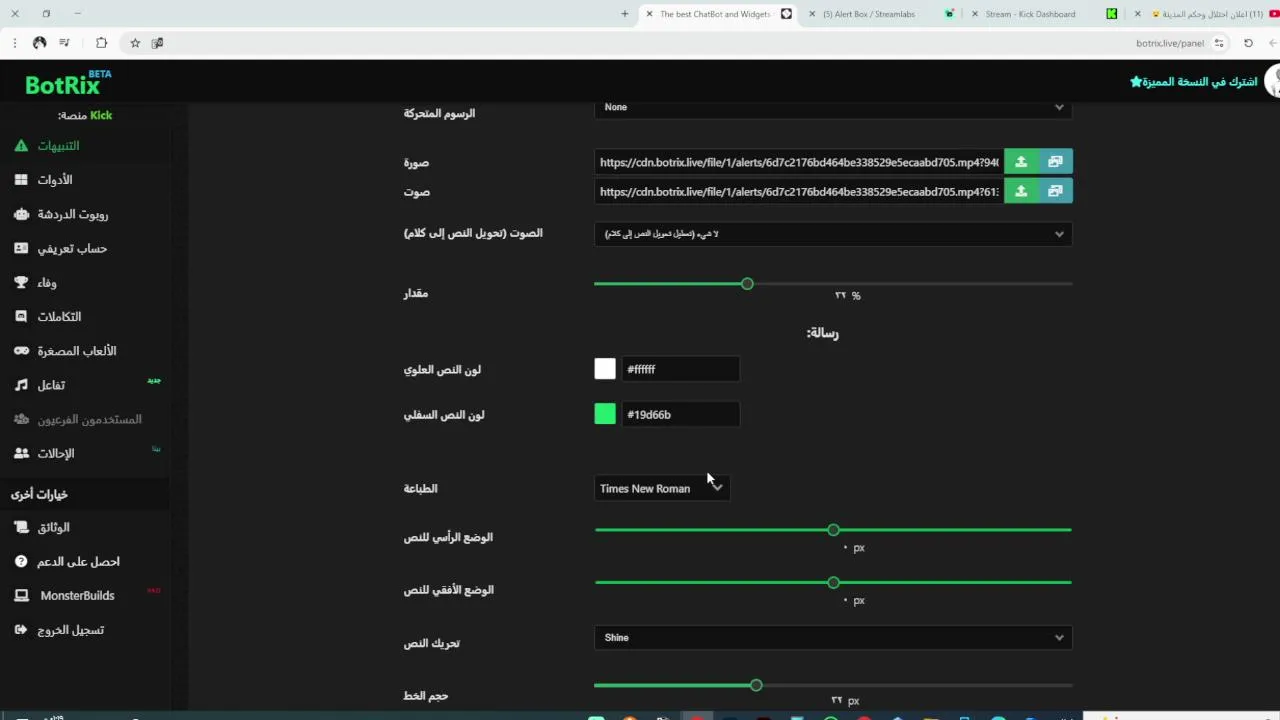This screenshot has width=1280, height=720.
Task: Click the الأدوات tools grid icon
Action: tap(21, 180)
